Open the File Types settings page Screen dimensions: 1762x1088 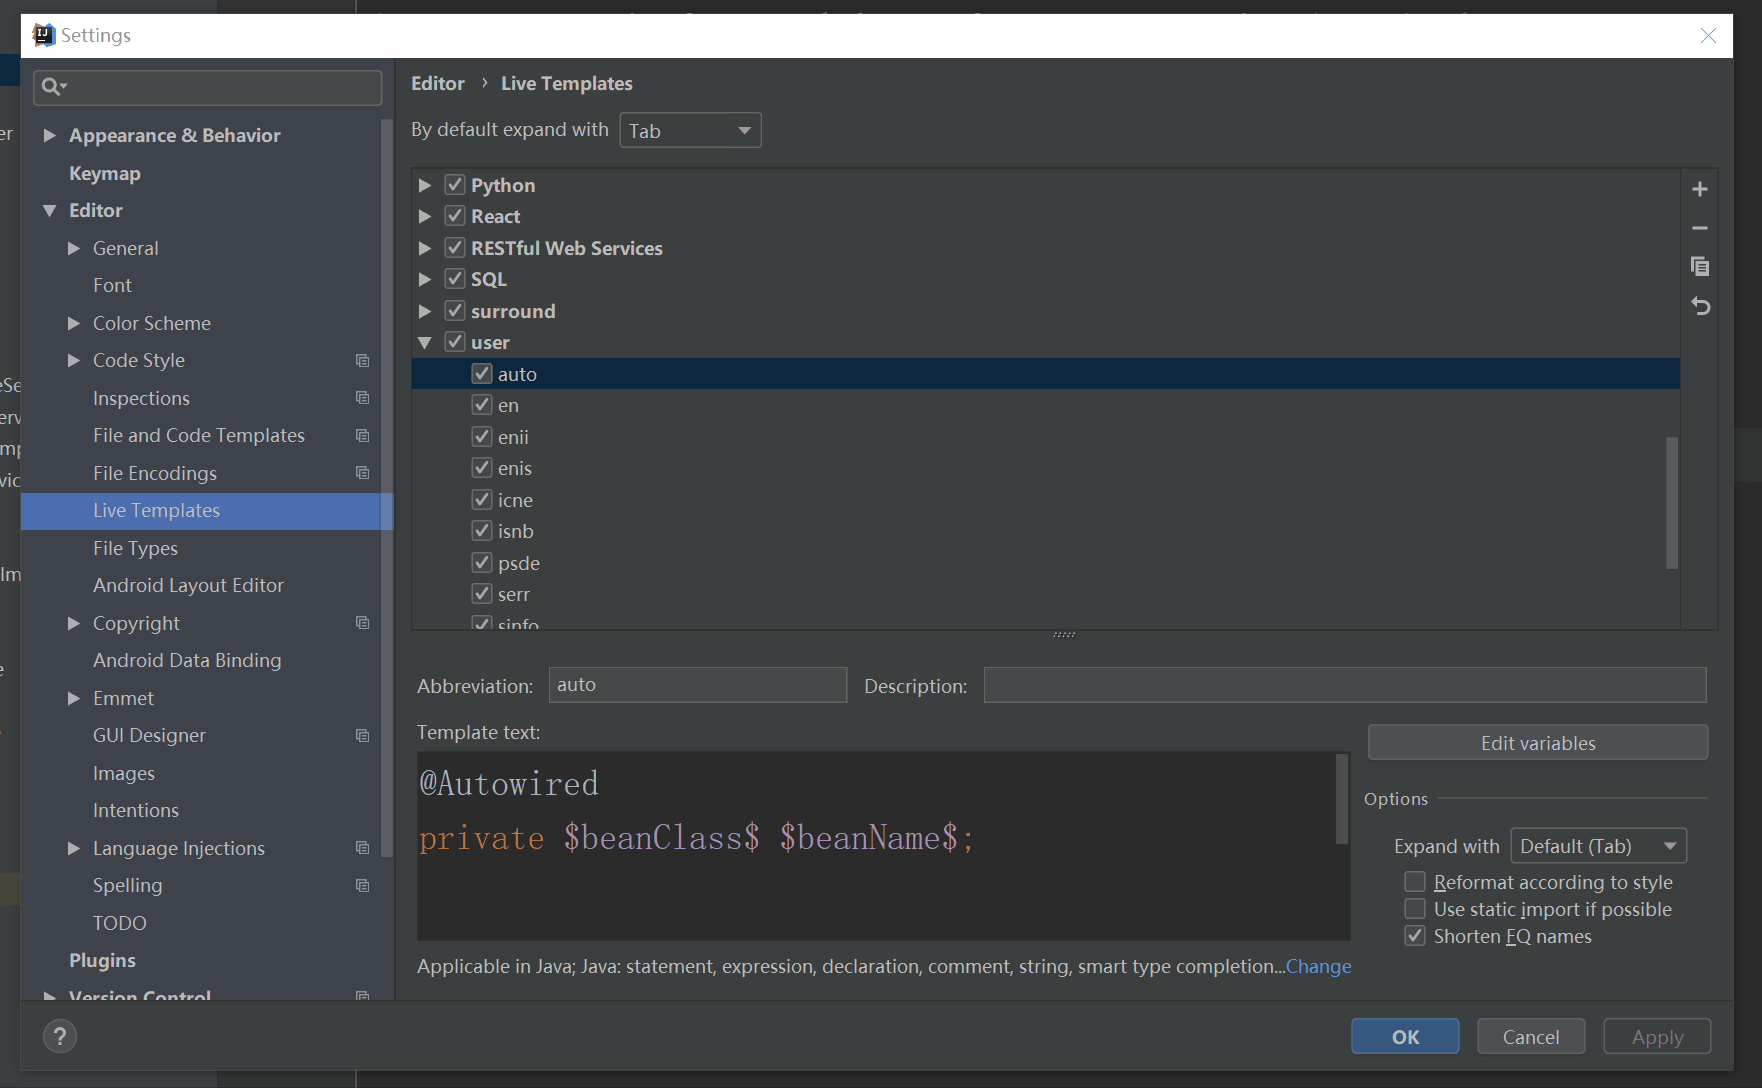pos(135,548)
